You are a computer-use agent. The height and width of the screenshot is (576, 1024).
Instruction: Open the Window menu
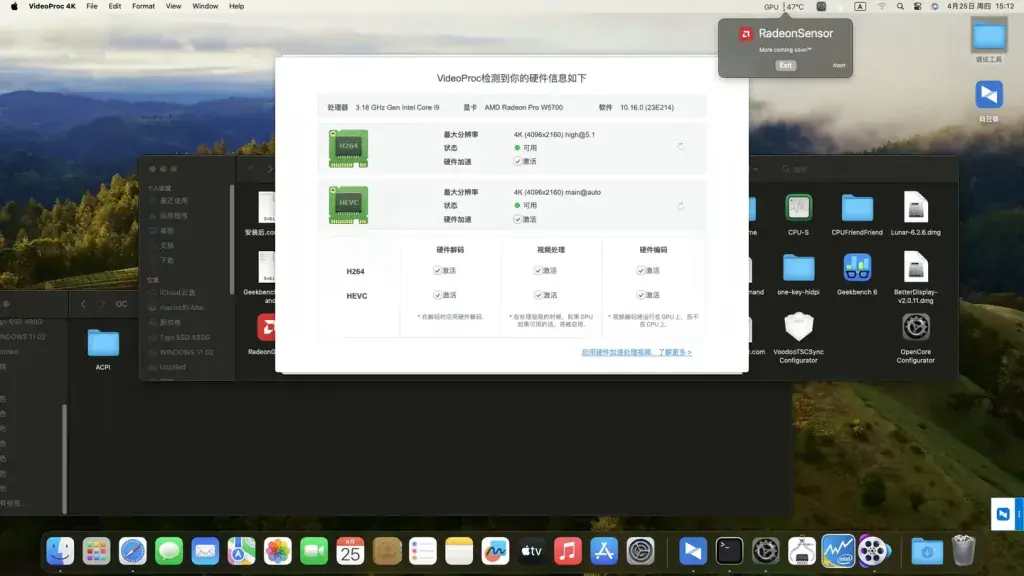coord(205,7)
